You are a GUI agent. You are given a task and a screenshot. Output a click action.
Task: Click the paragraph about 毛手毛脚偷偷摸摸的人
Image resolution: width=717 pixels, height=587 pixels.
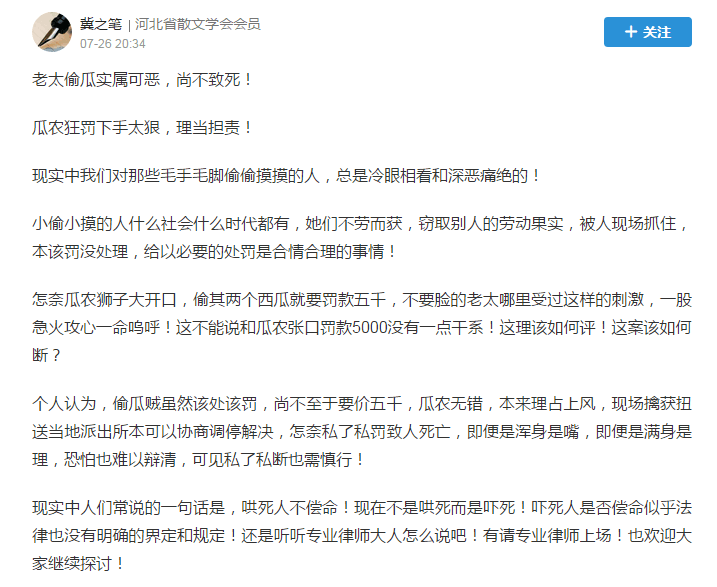click(x=288, y=177)
